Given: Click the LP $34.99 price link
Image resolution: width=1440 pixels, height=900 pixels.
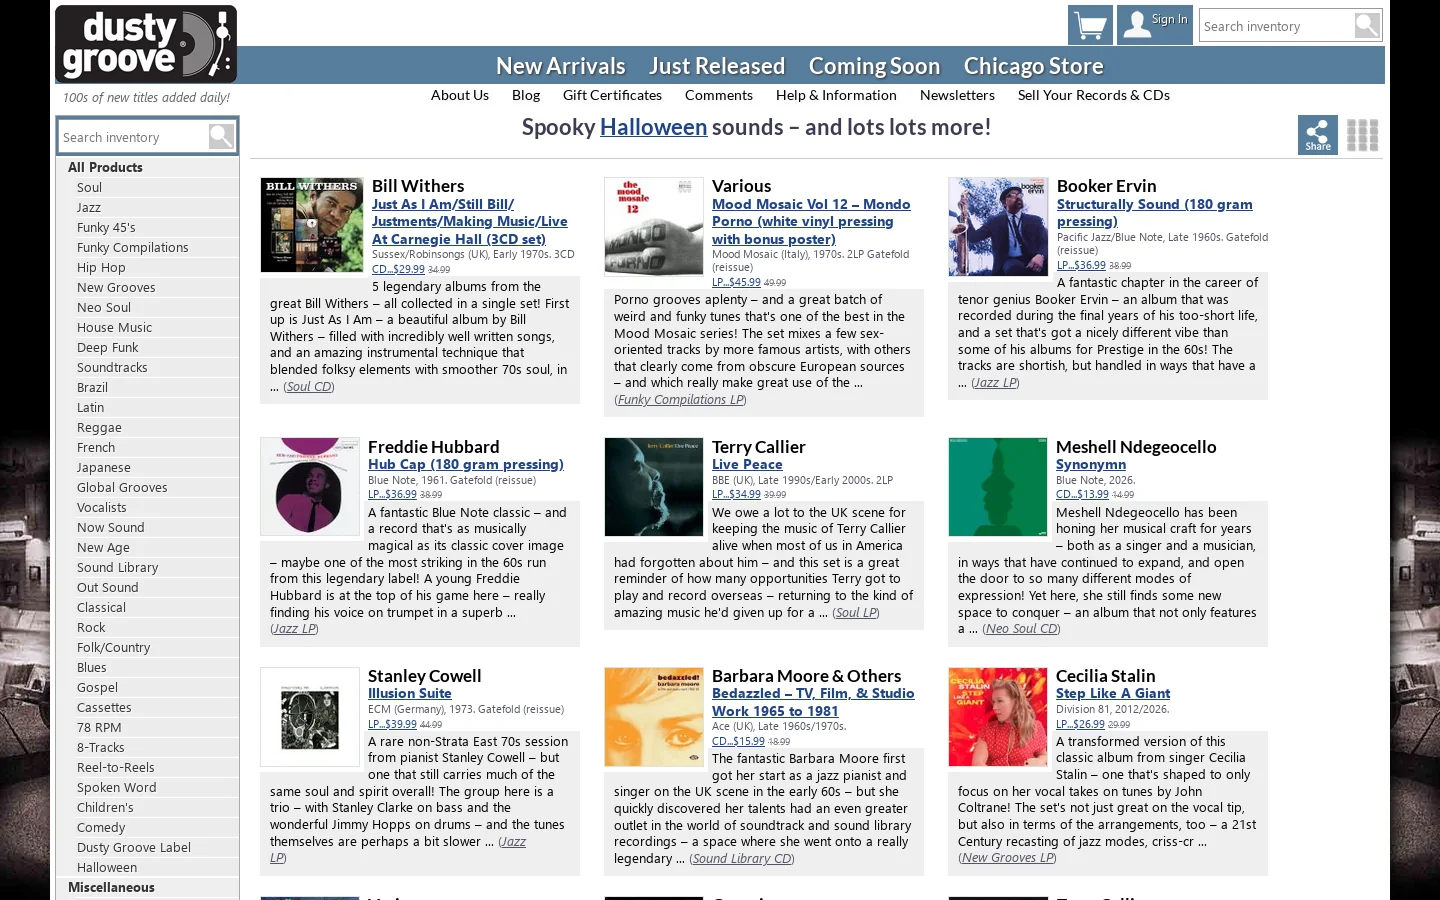Looking at the screenshot, I should pos(736,494).
